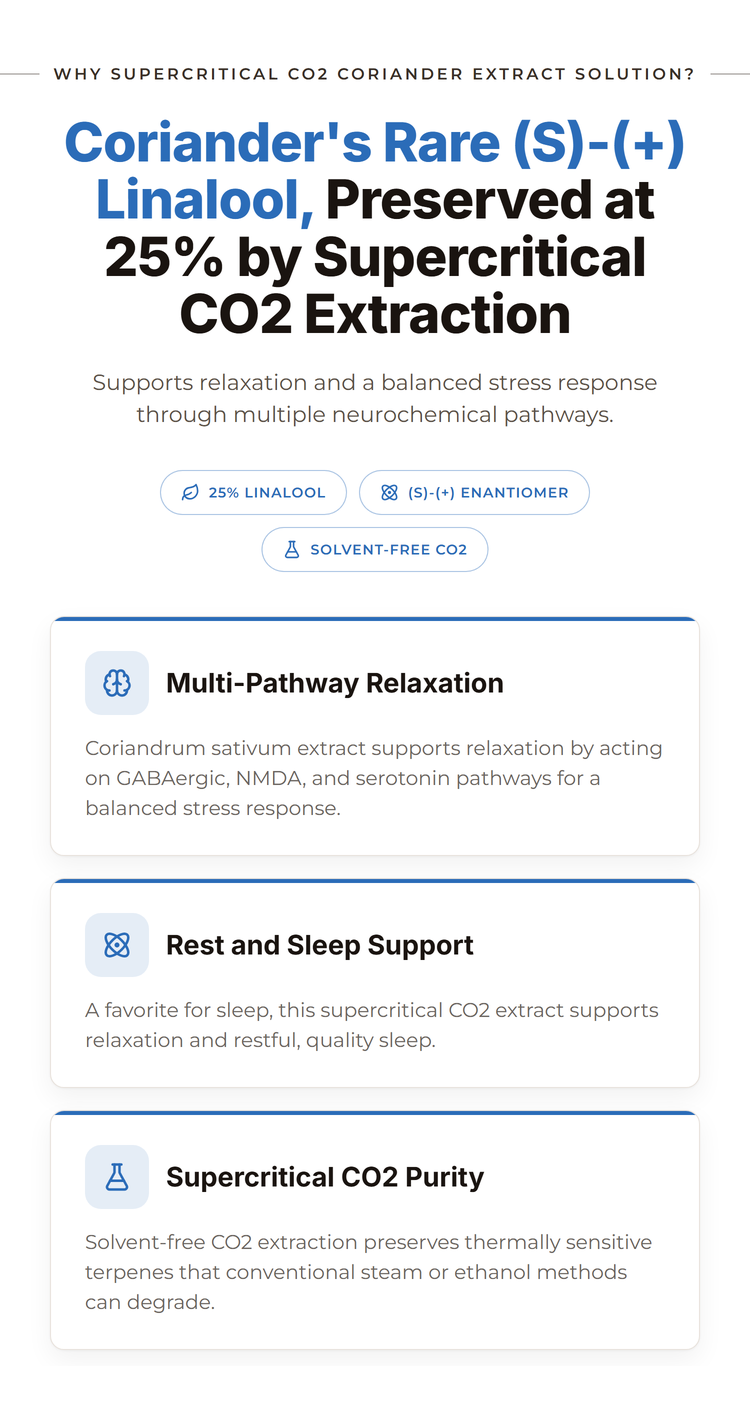Click the Rest and Sleep Support heading
Viewport: 750px width, 1418px height.
click(320, 945)
